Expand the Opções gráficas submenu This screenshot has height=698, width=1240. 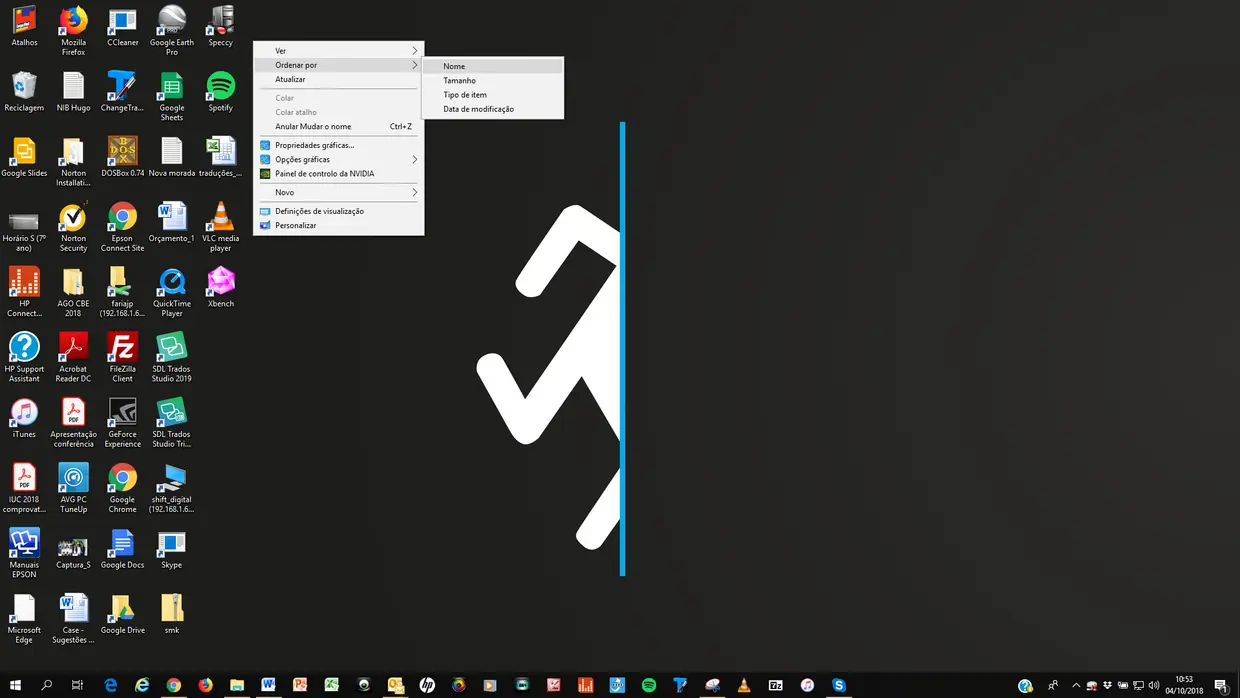(x=338, y=159)
